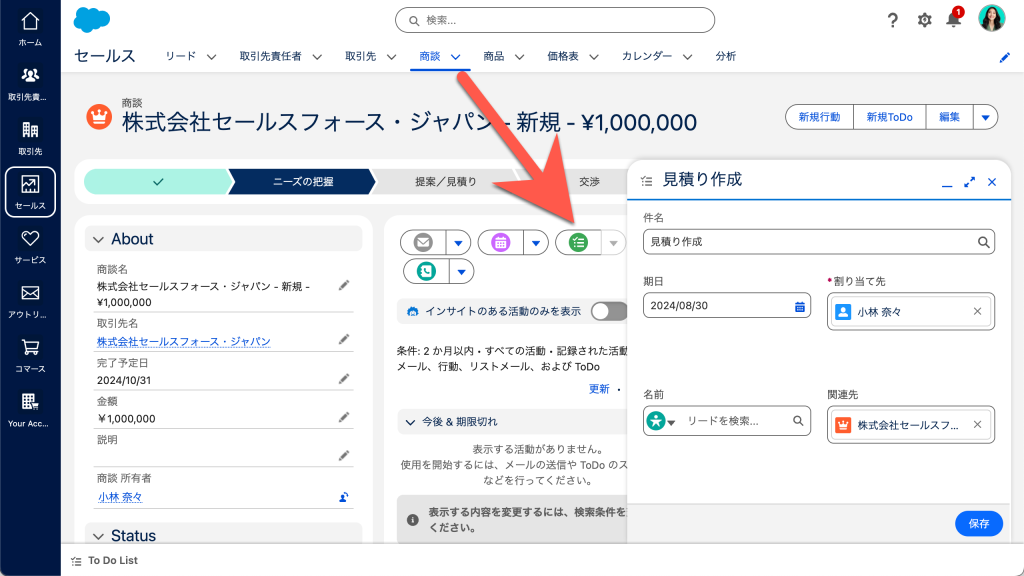
Task: Open the help question mark icon
Action: [892, 20]
